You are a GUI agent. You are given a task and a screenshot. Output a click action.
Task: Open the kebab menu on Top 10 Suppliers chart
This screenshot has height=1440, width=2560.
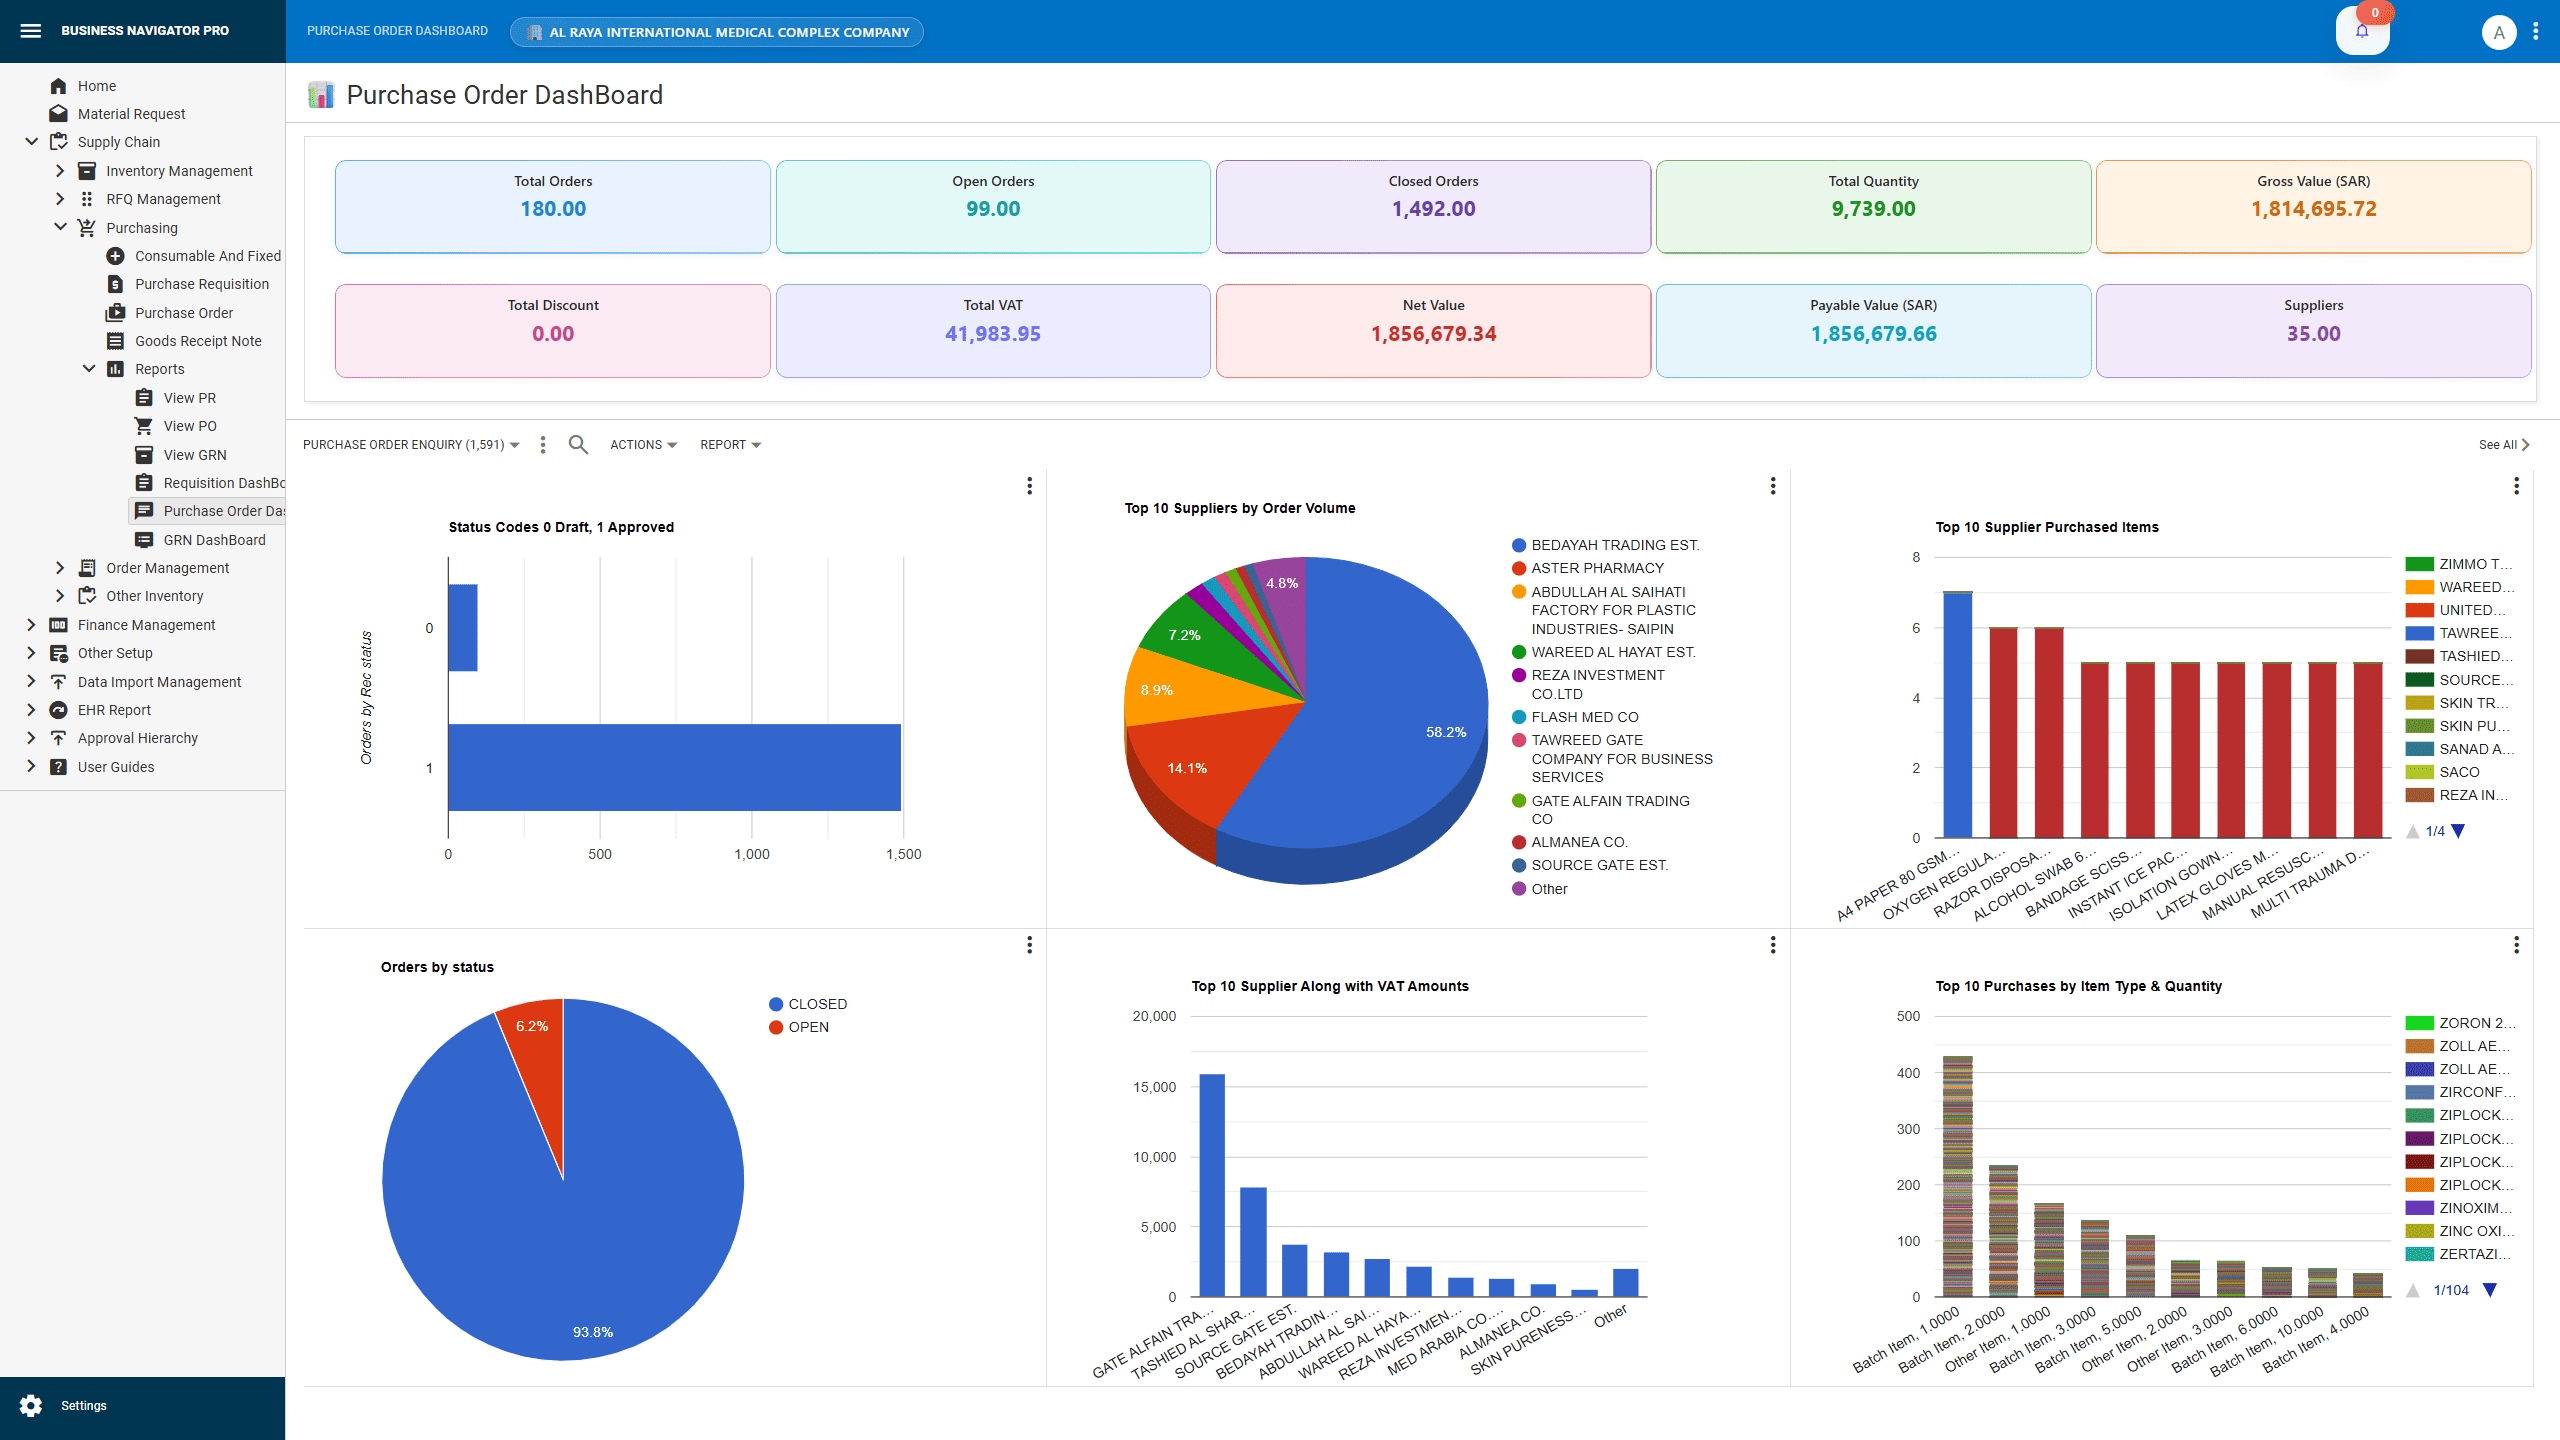(1772, 486)
